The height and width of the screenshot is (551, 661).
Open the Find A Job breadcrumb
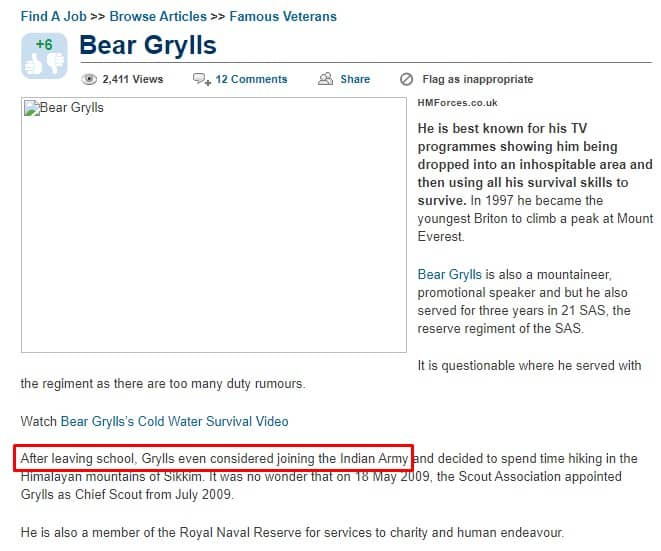(x=54, y=16)
